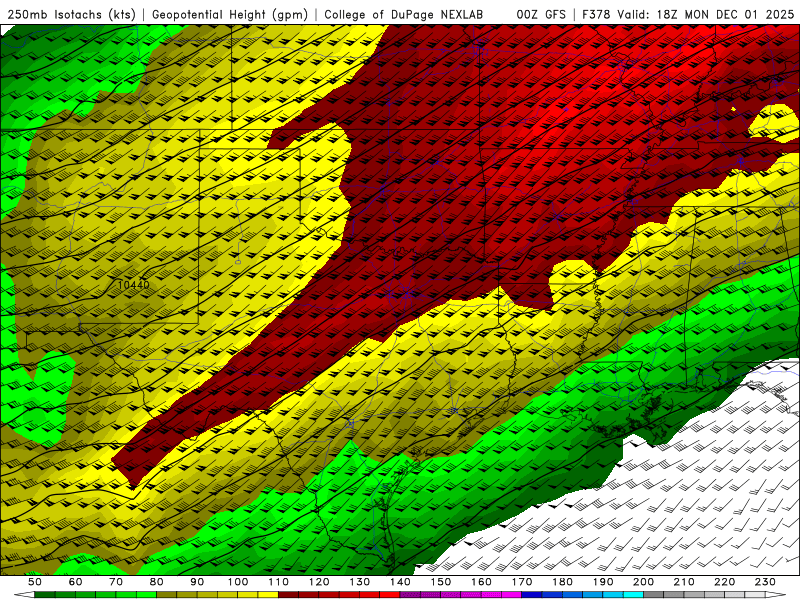The width and height of the screenshot is (800, 600).
Task: Click the 80 label on the color bar
Action: [x=157, y=582]
